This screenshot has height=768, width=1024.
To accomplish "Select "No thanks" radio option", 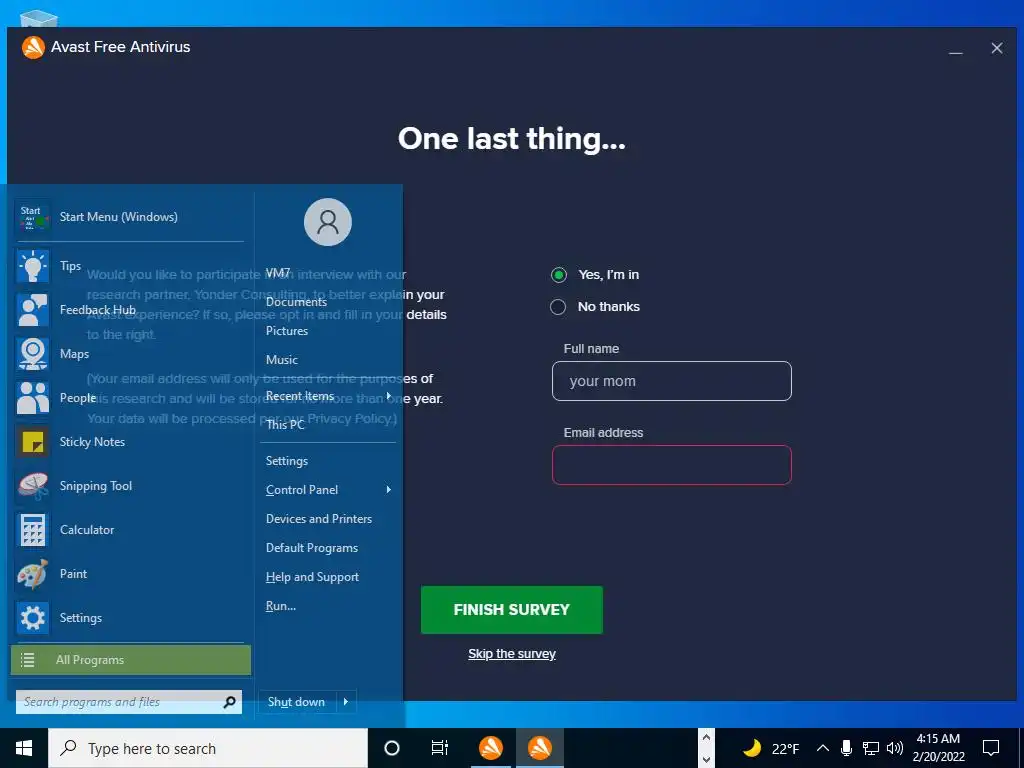I will (x=558, y=307).
